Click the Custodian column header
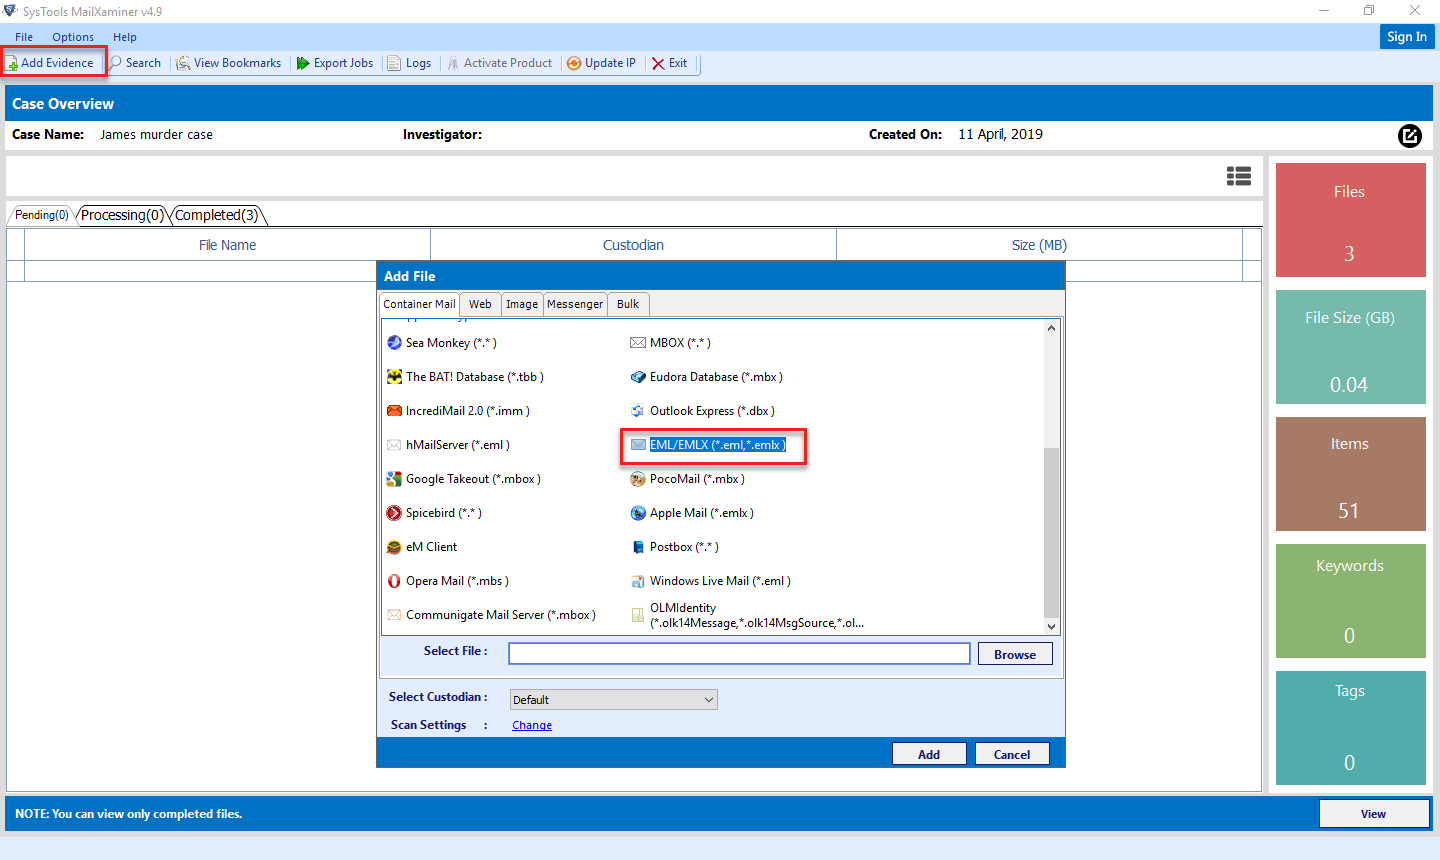1440x860 pixels. [x=633, y=245]
